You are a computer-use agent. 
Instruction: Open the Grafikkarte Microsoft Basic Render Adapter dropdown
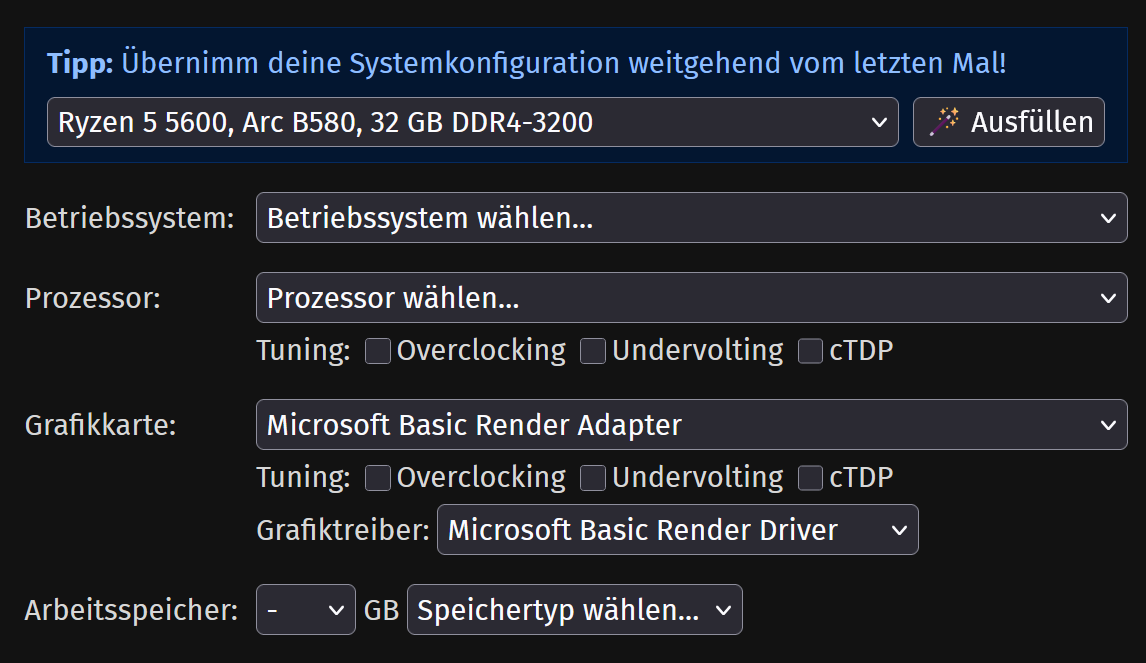(691, 425)
